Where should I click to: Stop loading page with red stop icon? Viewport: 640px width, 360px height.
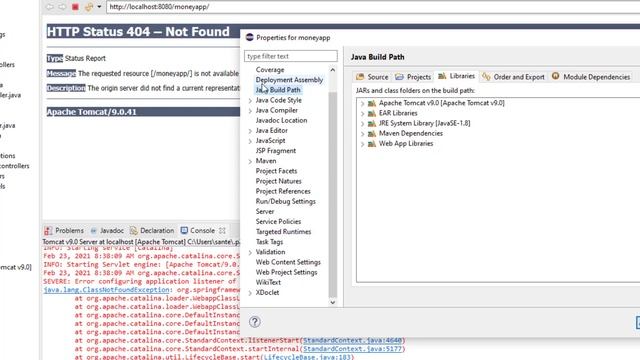coord(76,7)
